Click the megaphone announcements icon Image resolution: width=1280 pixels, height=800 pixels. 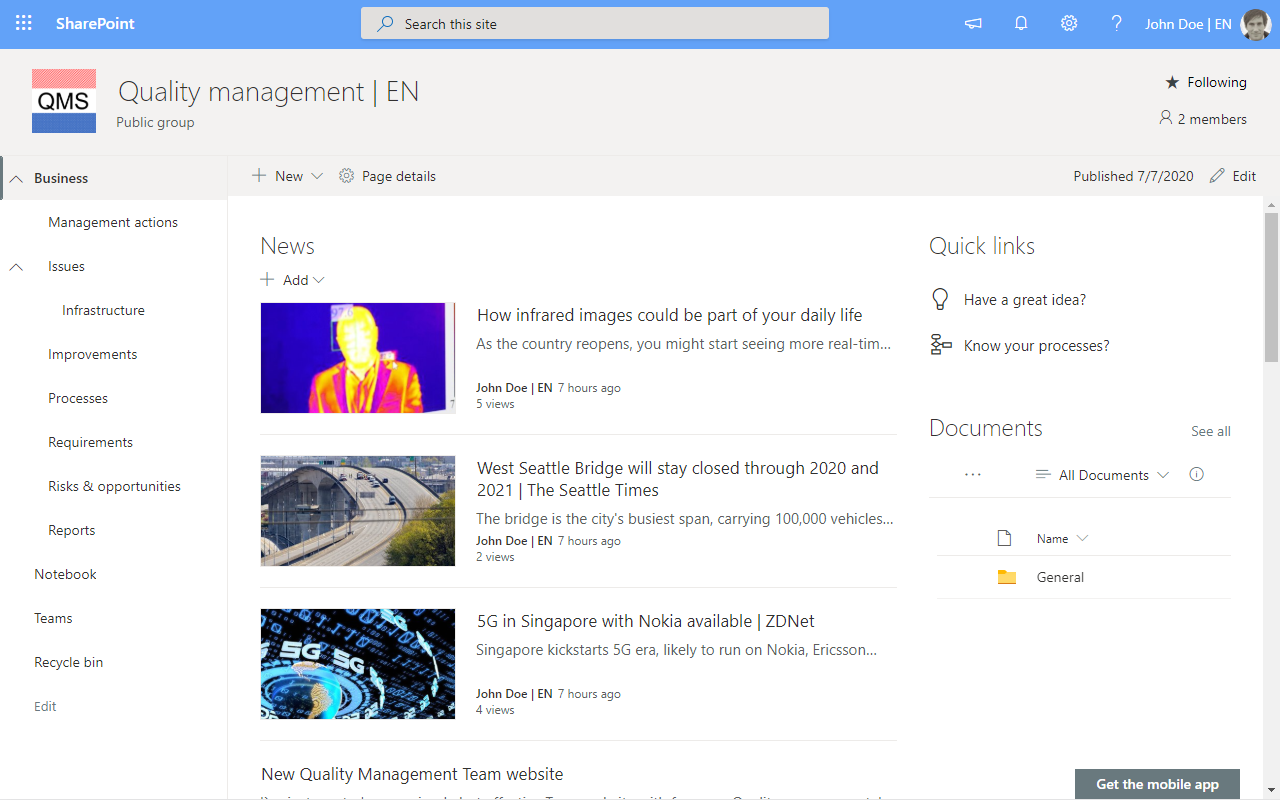[973, 24]
